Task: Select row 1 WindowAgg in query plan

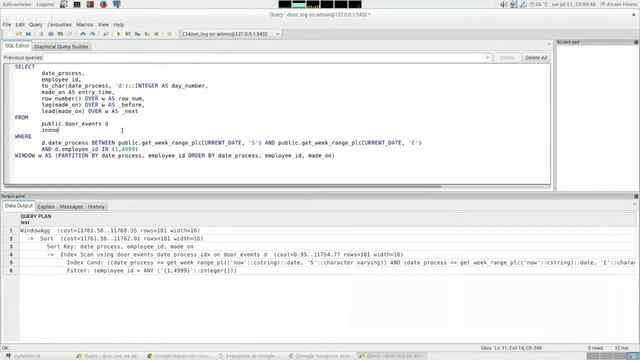Action: (x=327, y=231)
